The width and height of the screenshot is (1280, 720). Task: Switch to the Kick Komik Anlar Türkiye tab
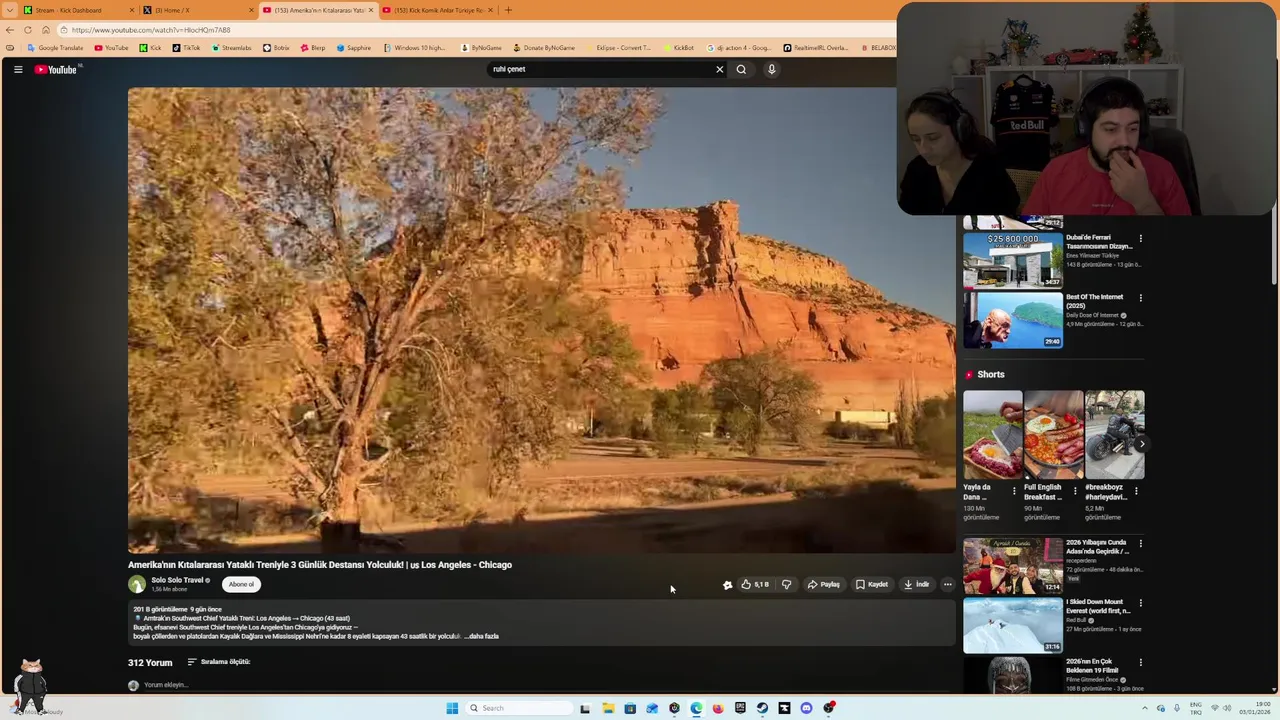pyautogui.click(x=436, y=10)
